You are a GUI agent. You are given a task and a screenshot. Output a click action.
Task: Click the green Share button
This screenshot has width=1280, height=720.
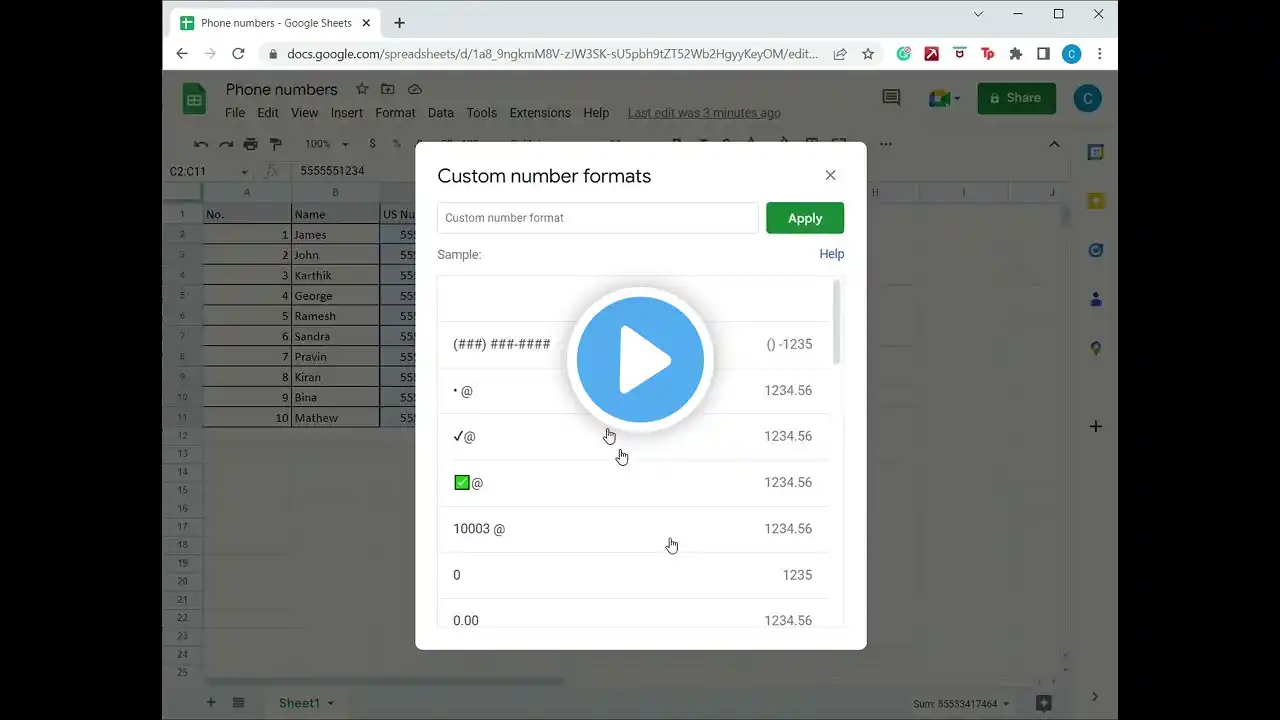(x=1016, y=98)
